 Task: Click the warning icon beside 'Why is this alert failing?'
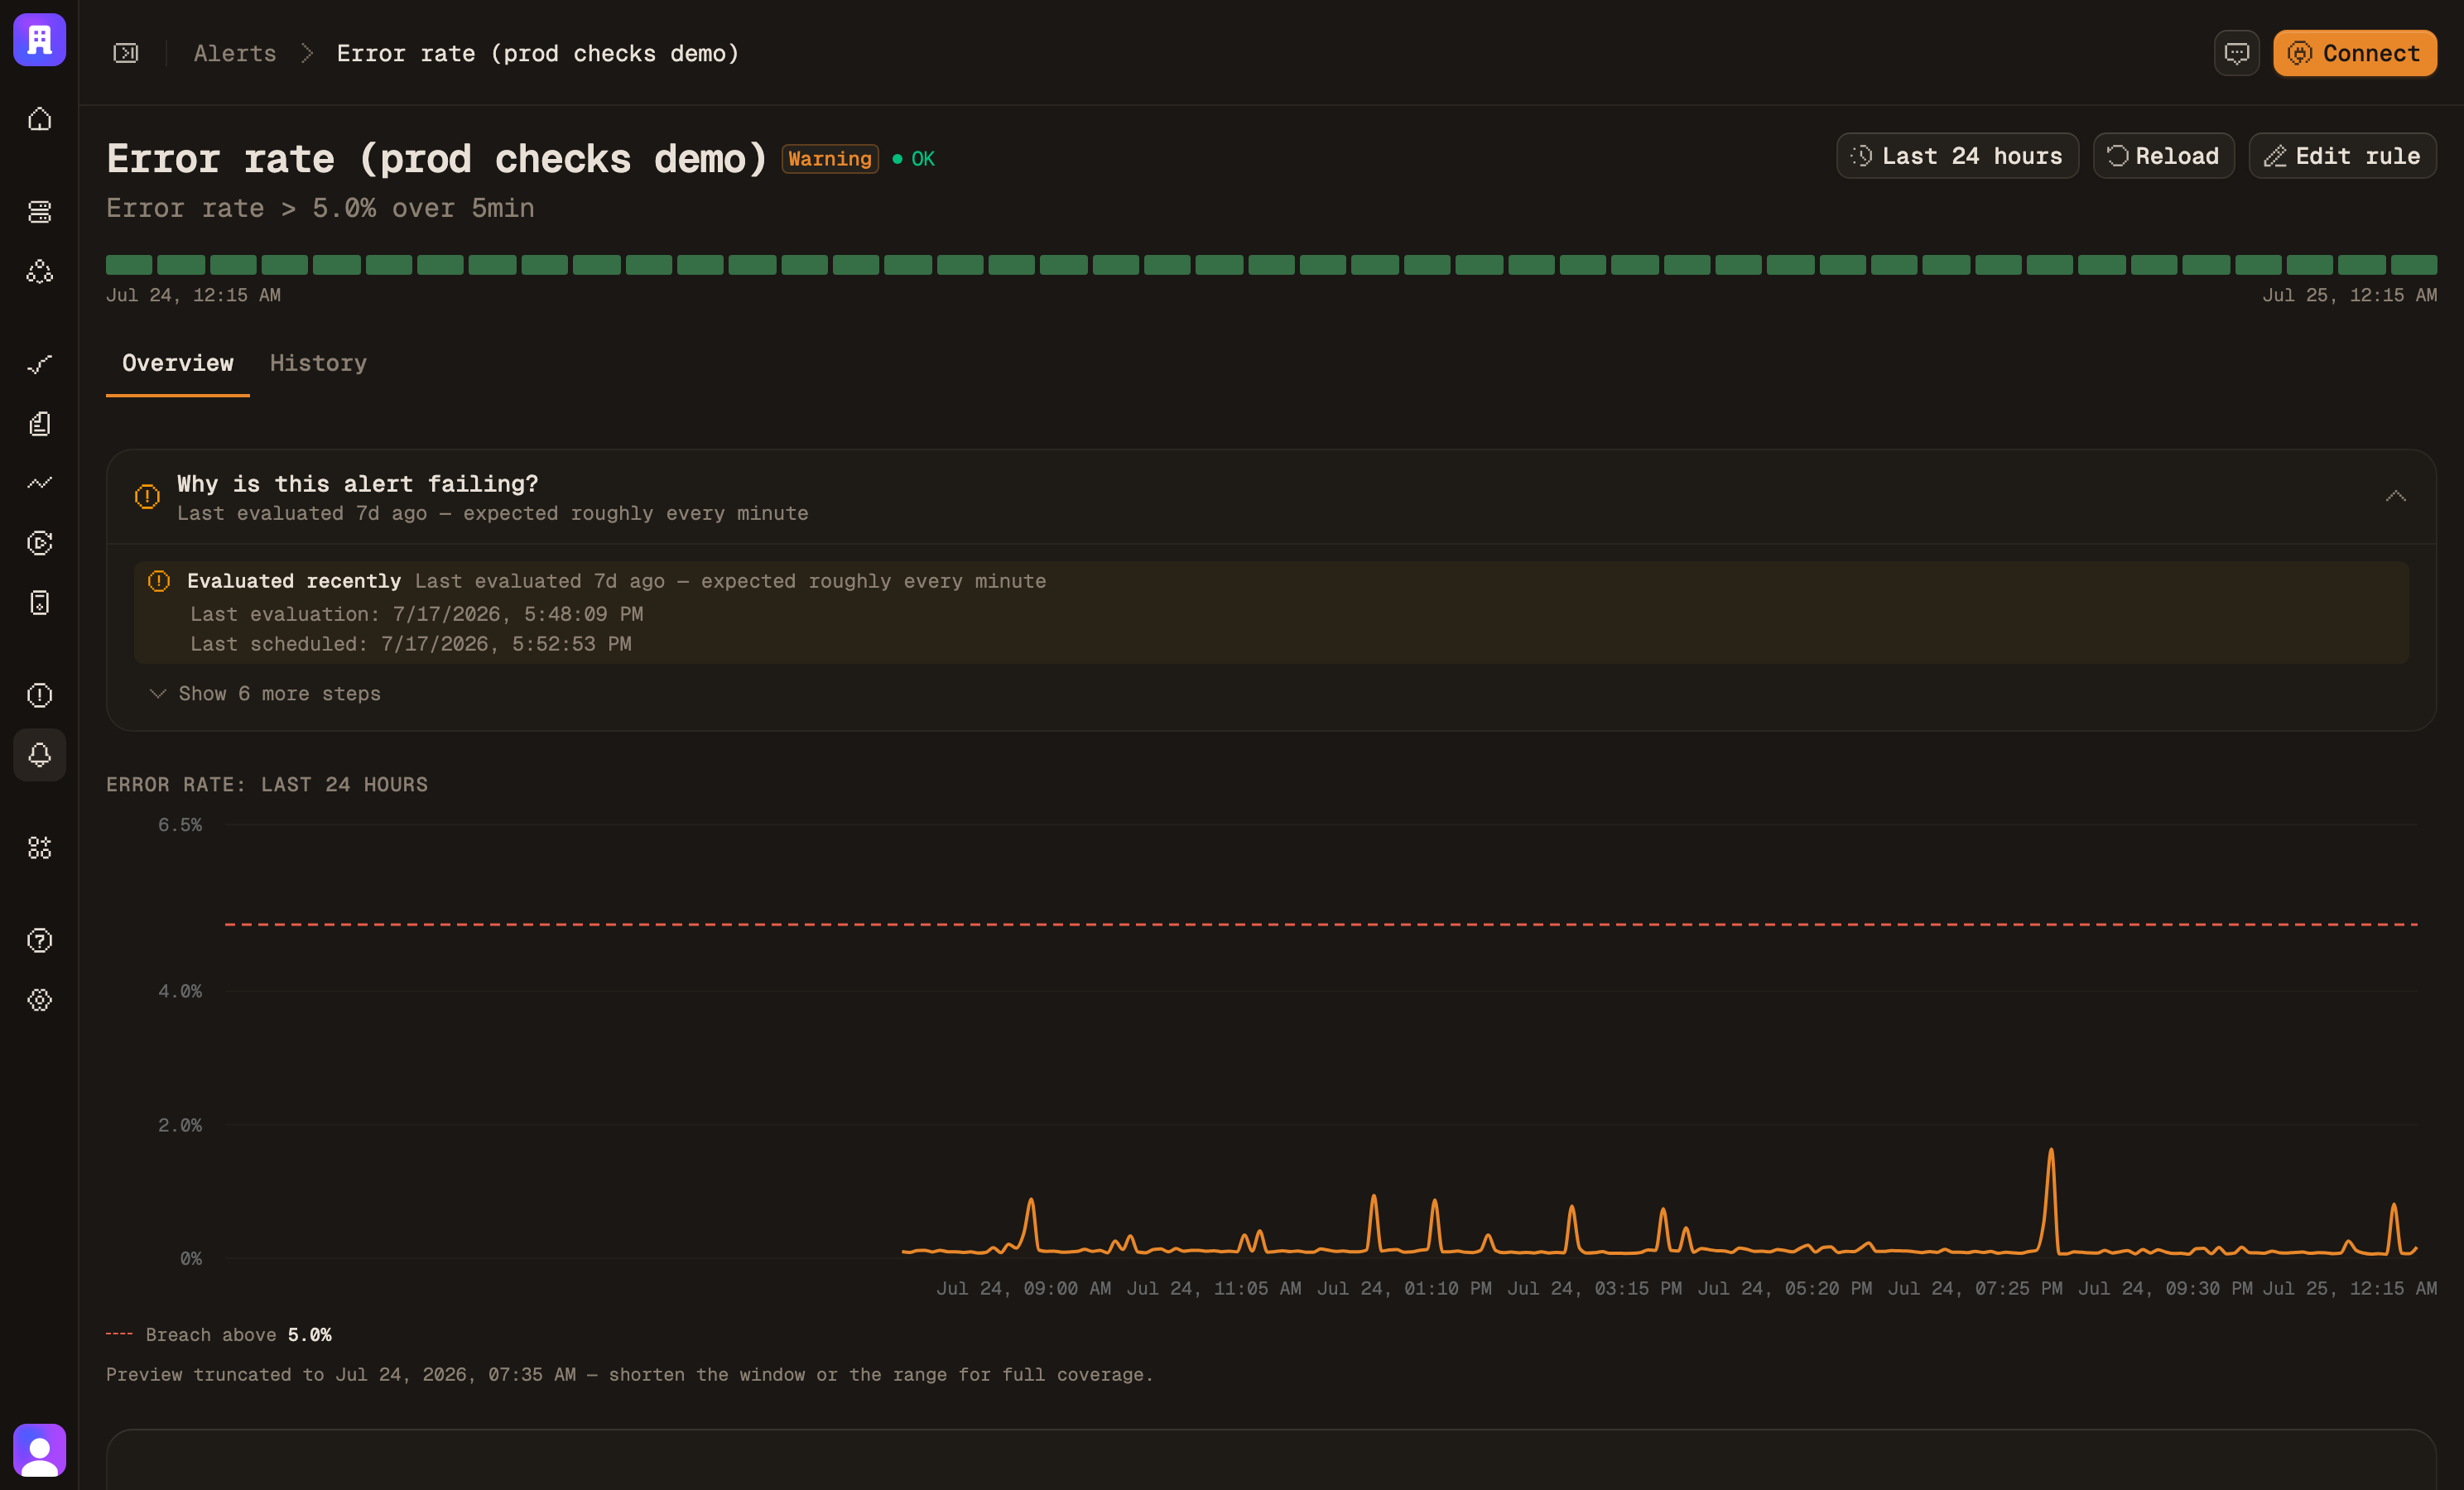click(x=147, y=496)
